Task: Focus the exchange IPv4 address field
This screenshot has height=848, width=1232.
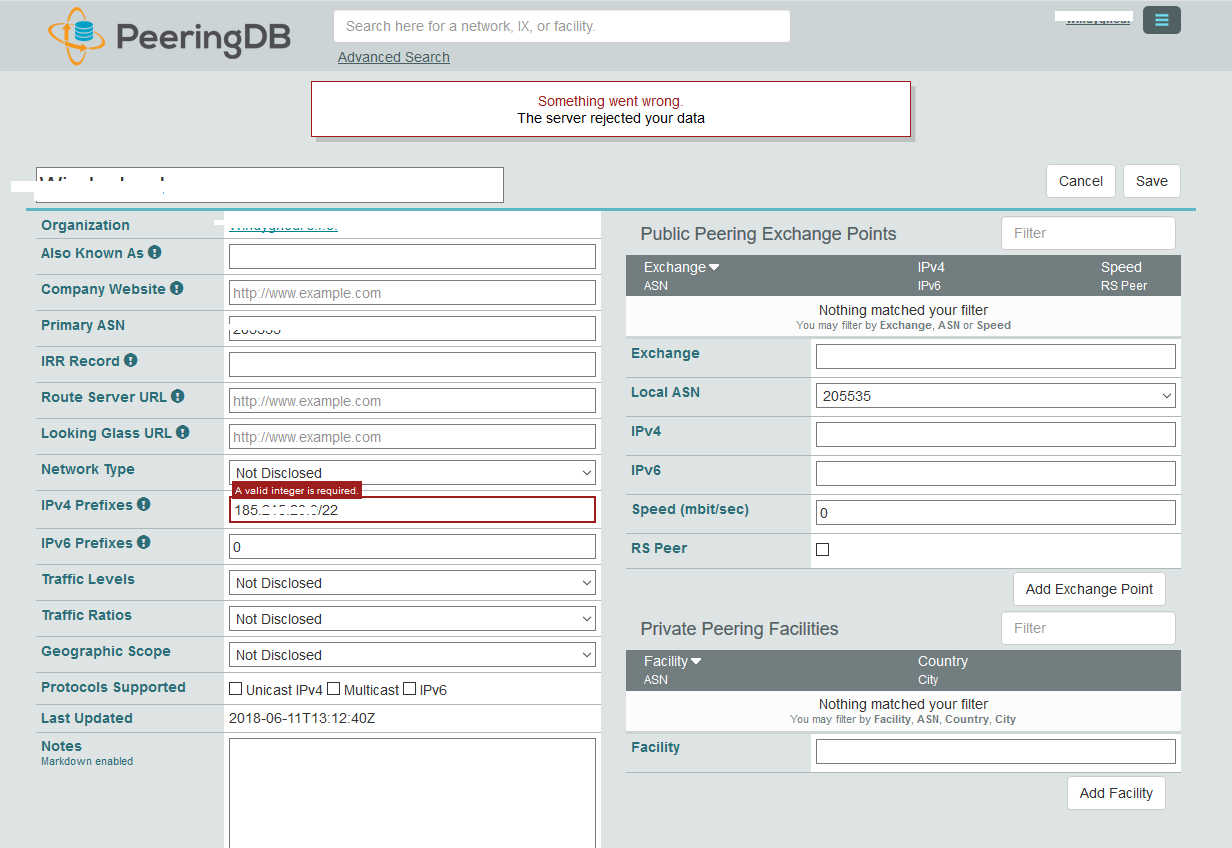Action: click(996, 435)
